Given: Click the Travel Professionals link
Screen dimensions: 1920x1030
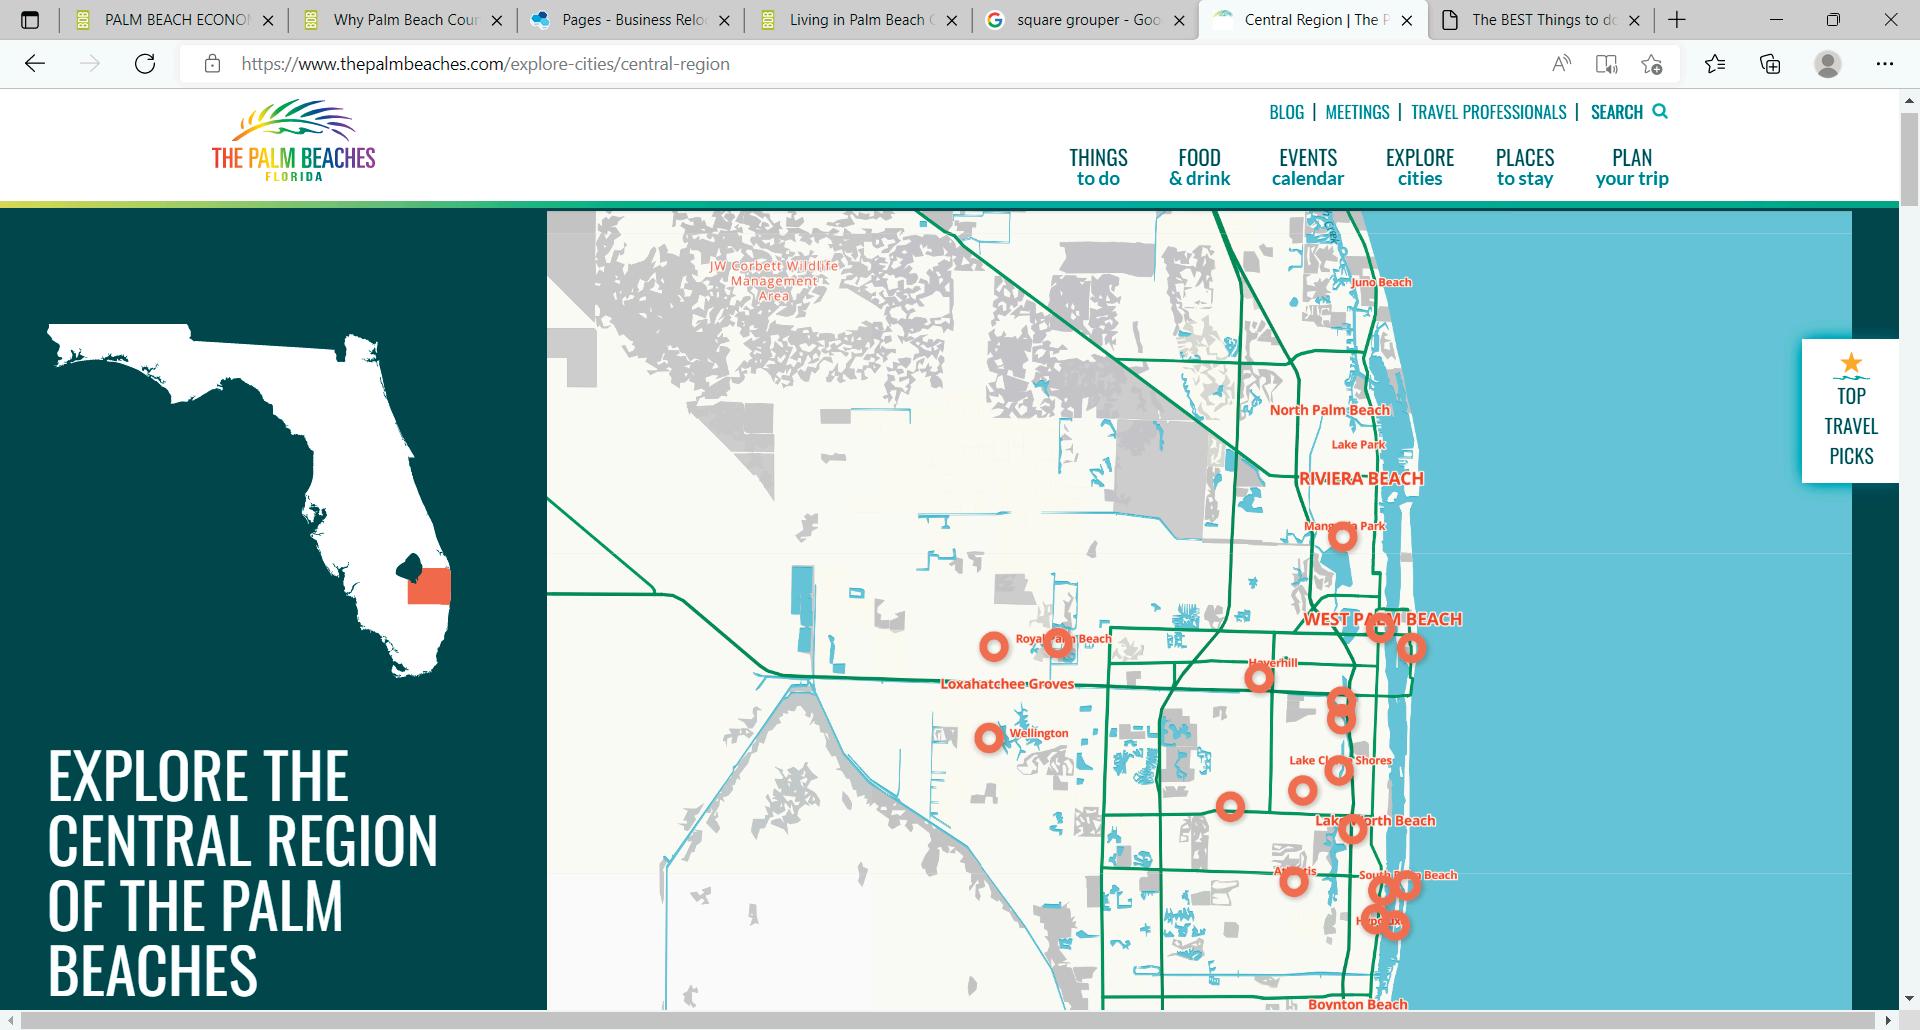Looking at the screenshot, I should pos(1488,112).
